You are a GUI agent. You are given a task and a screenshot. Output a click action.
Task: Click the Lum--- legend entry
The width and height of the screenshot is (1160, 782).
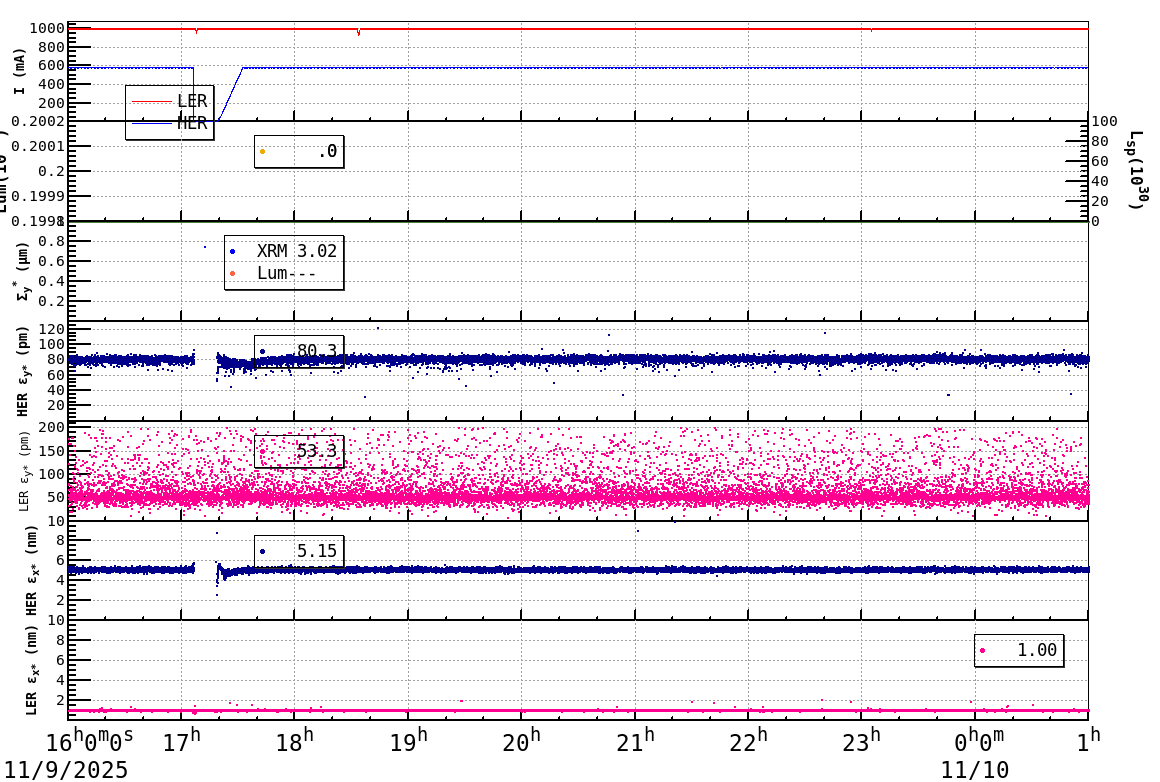tap(274, 273)
